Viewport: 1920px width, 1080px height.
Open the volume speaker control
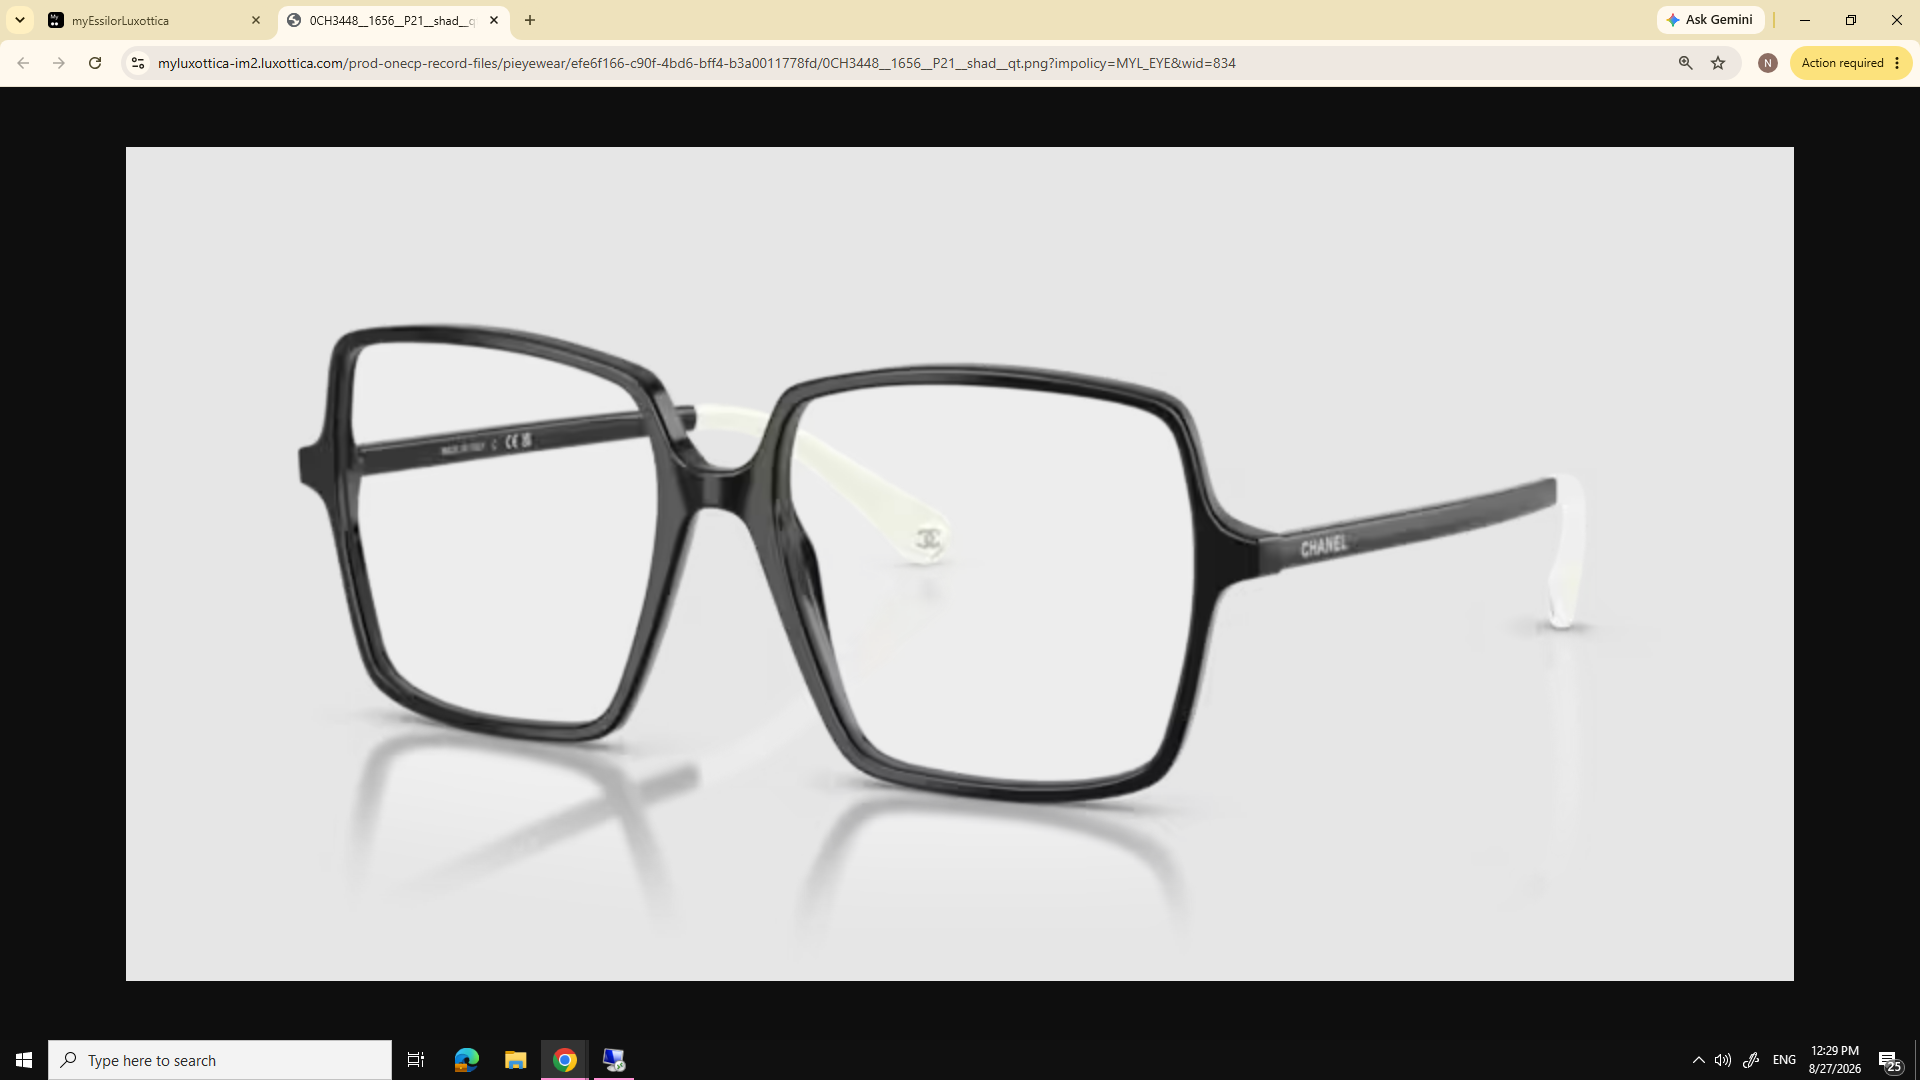click(1723, 1060)
